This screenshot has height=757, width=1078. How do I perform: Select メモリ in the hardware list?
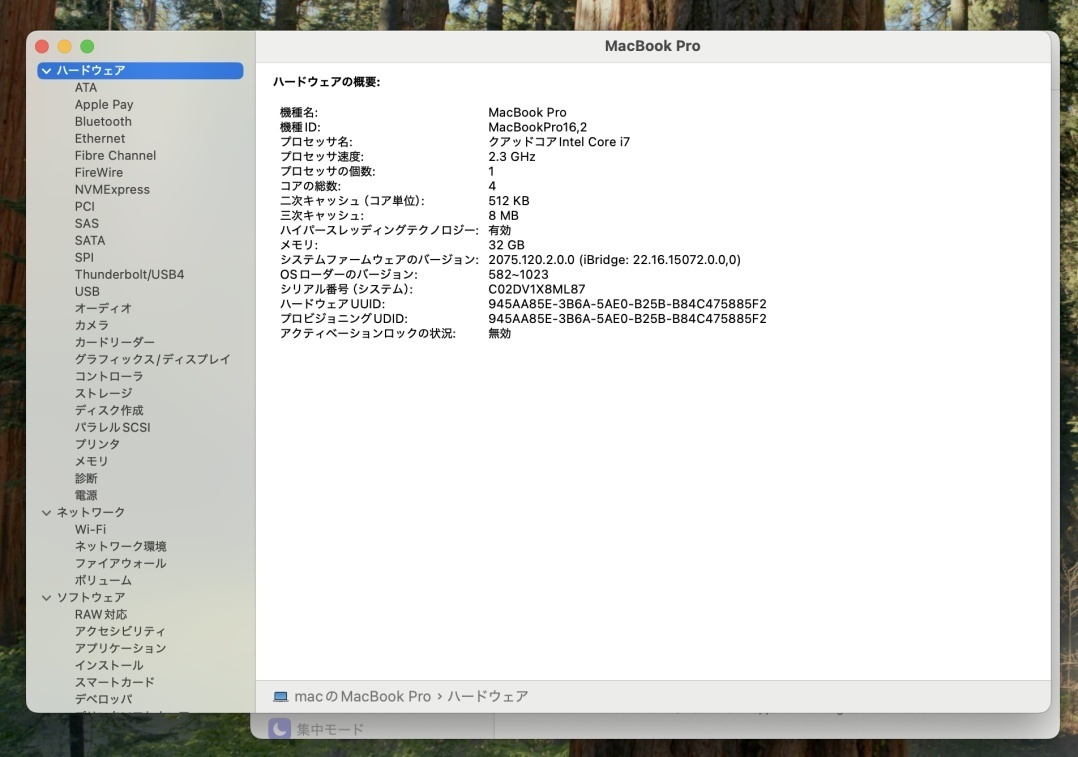[91, 462]
